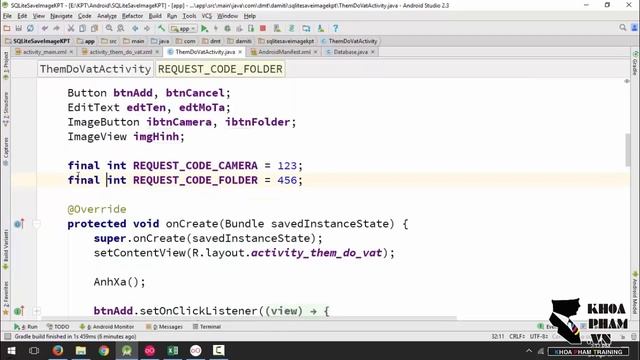640x360 pixels.
Task: Click the editor vertical scrollbar thumb
Action: (x=627, y=150)
